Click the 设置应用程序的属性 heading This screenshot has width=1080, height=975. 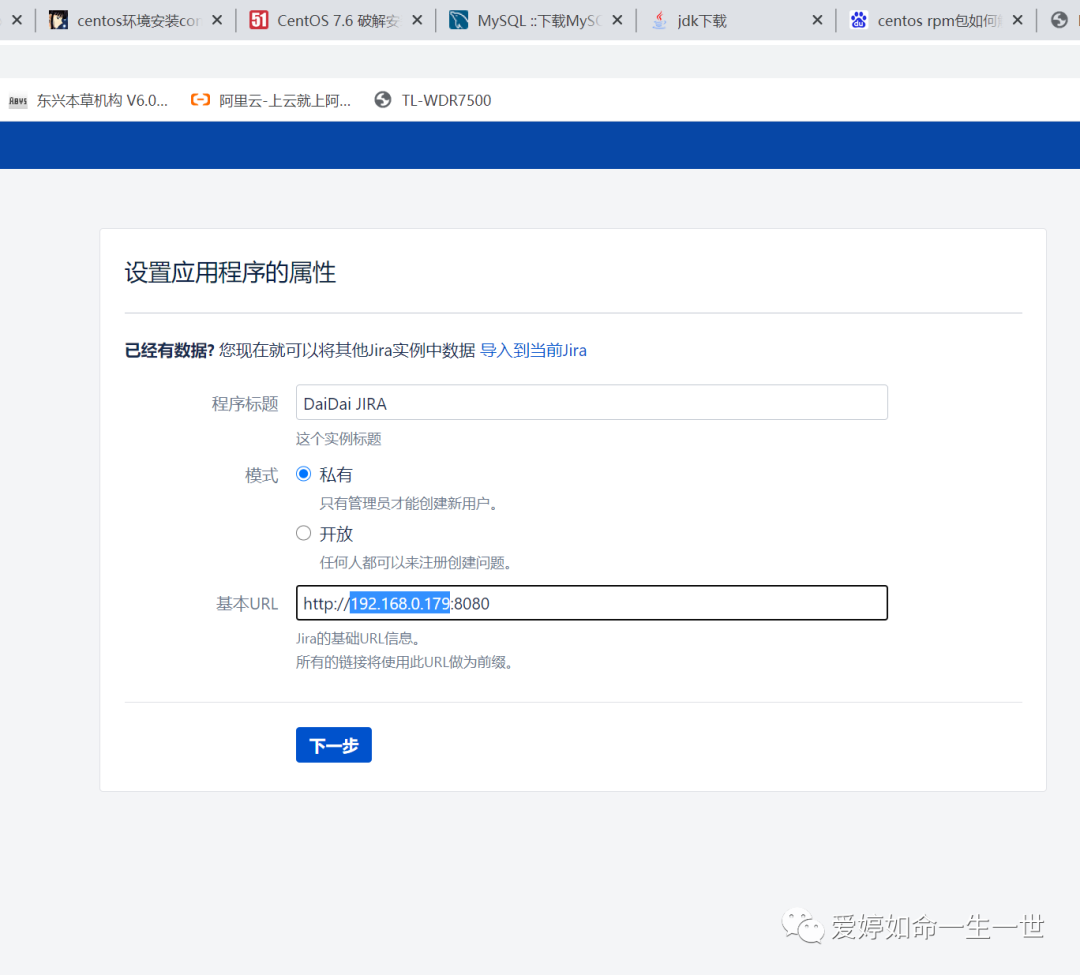point(230,273)
